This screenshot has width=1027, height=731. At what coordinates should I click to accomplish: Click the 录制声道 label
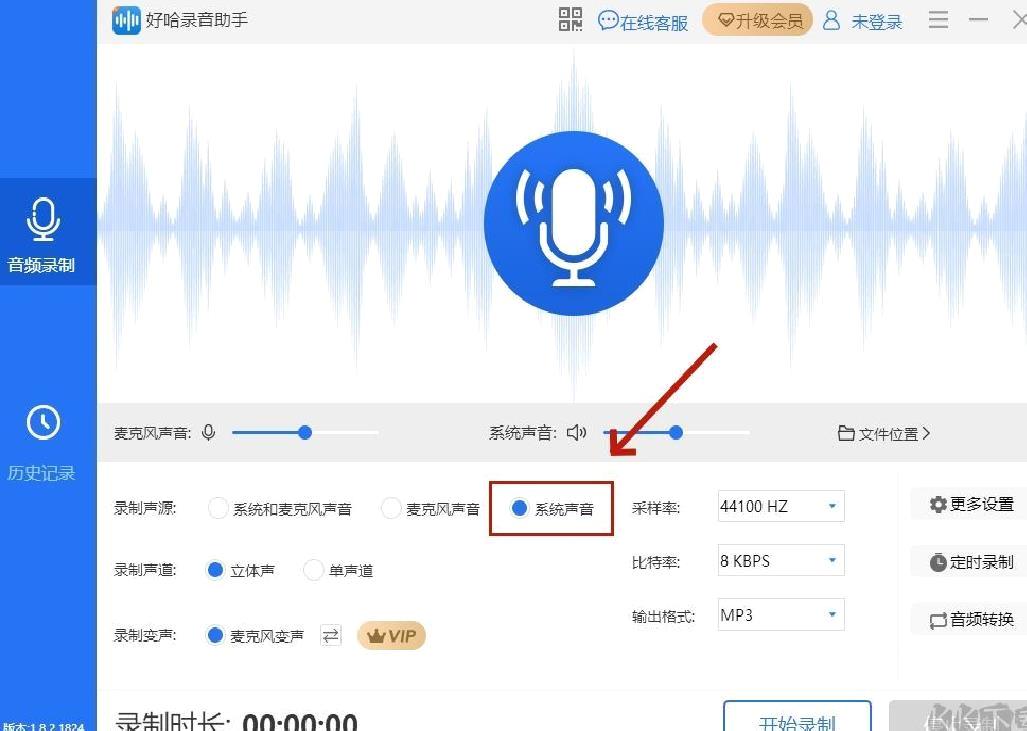(x=145, y=570)
